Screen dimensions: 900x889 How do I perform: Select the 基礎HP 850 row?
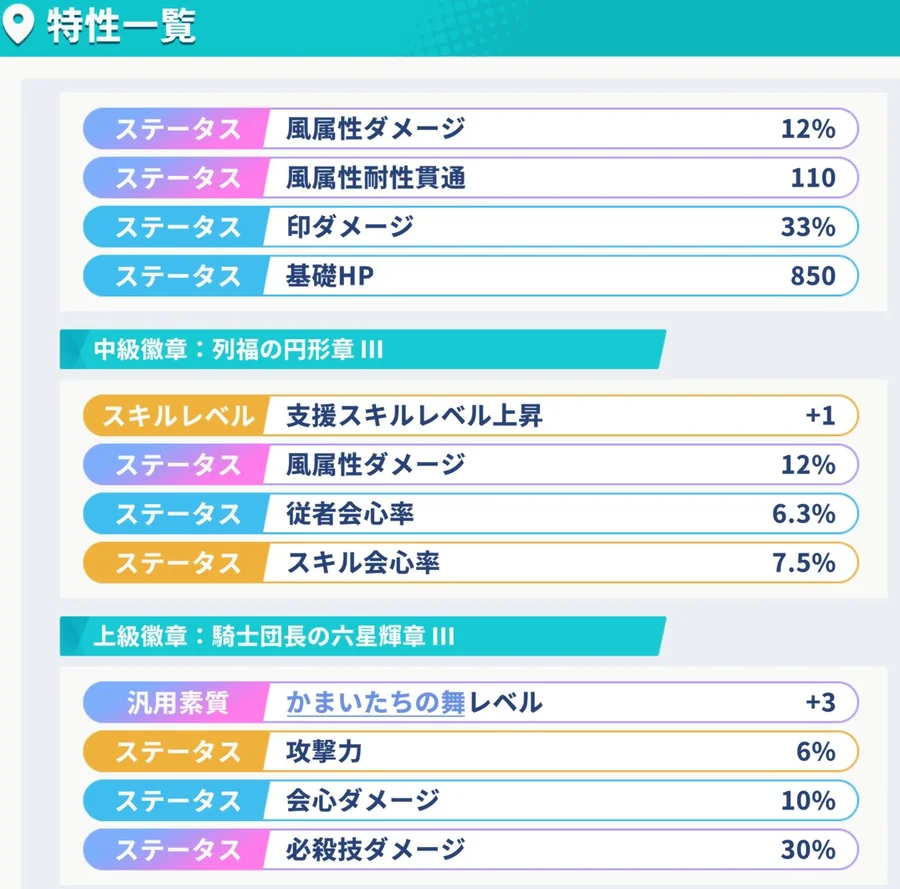pos(560,275)
